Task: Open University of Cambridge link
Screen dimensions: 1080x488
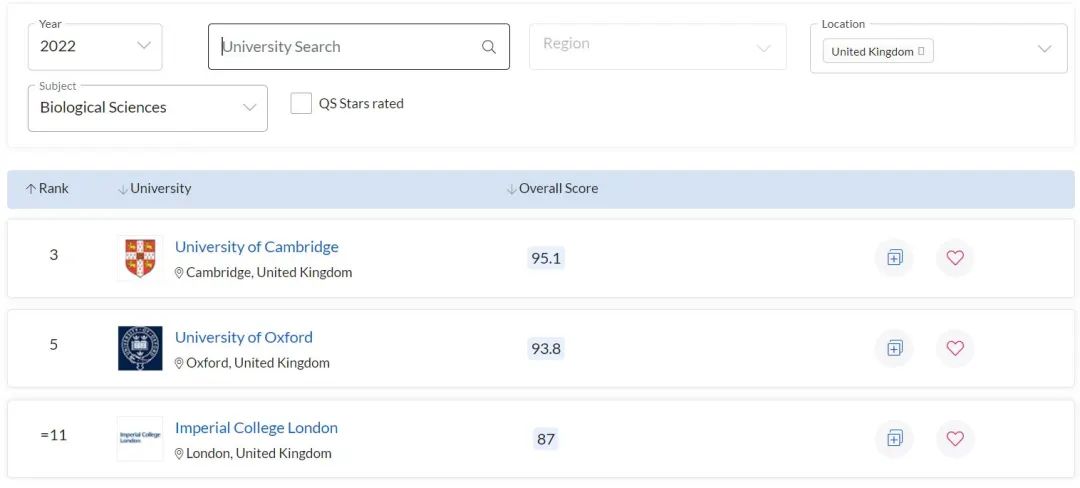Action: tap(257, 246)
